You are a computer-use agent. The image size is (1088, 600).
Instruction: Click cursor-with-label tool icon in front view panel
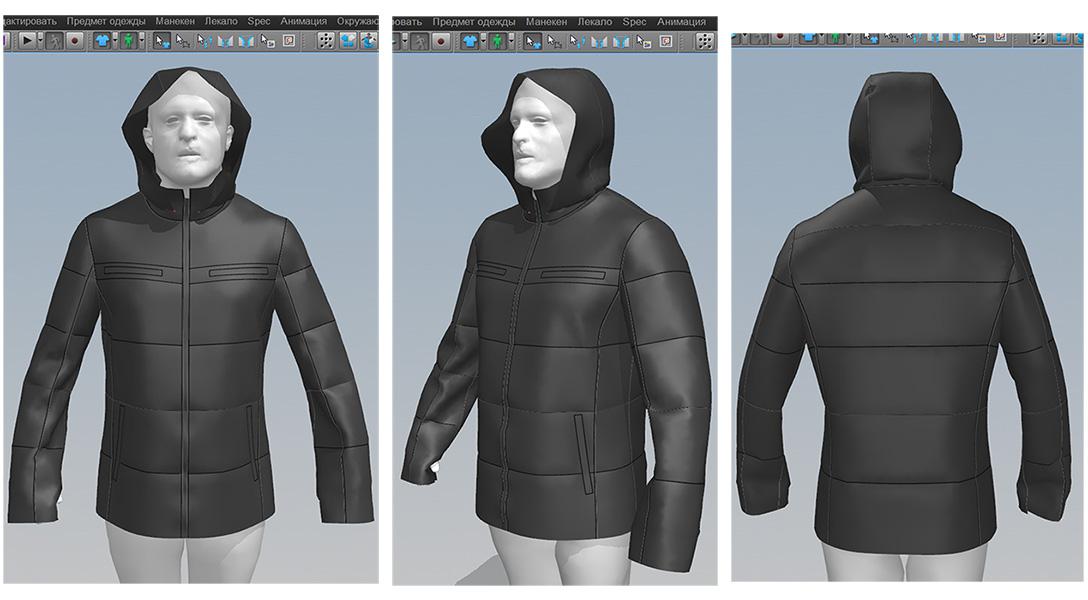pyautogui.click(x=268, y=40)
